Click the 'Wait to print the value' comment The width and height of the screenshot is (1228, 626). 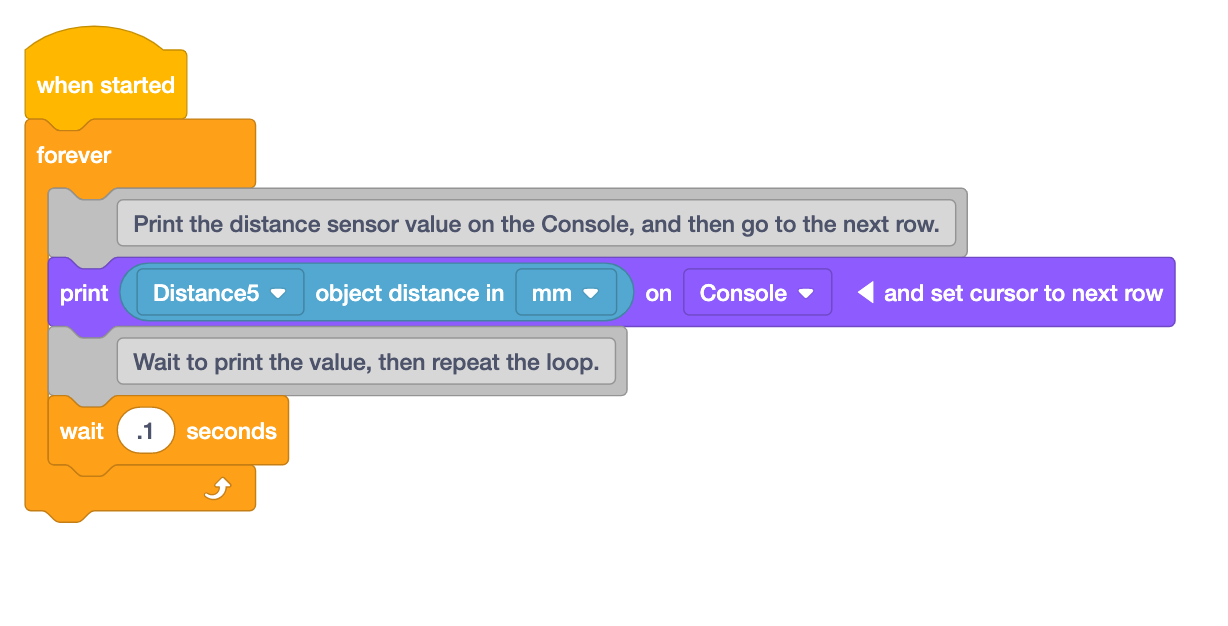(x=369, y=361)
